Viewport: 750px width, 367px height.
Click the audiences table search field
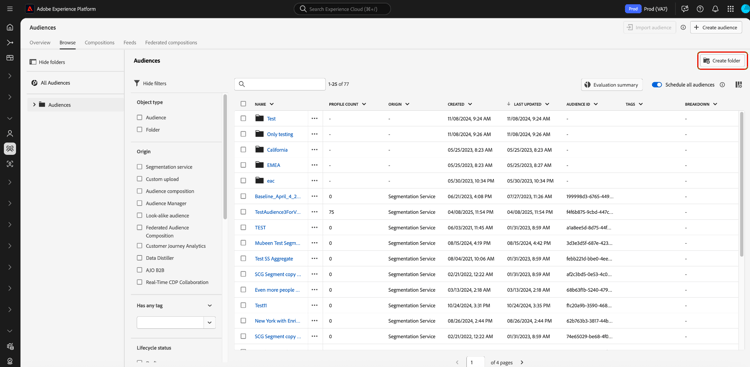[x=280, y=84]
